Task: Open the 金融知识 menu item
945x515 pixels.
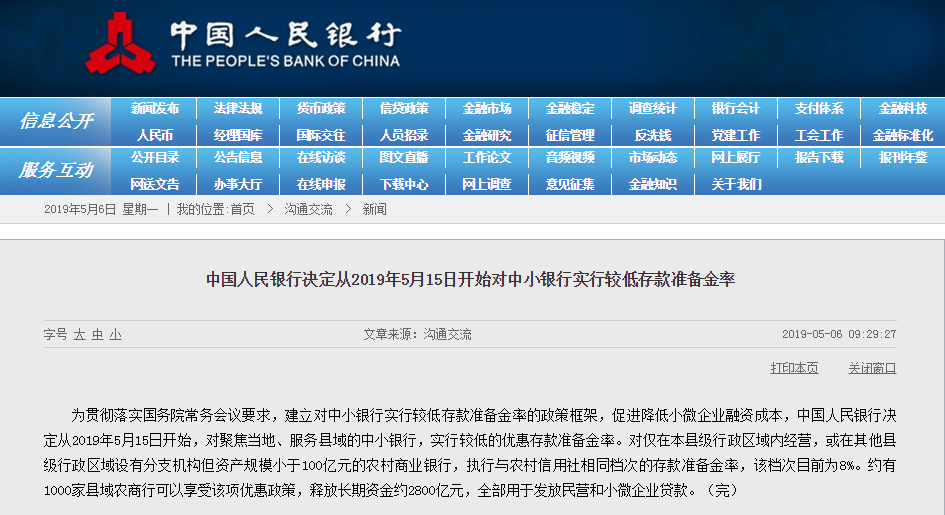Action: (653, 184)
